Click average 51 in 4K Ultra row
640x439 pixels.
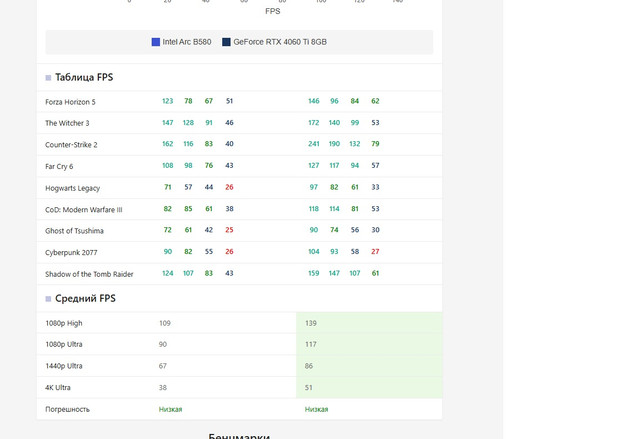pos(309,388)
